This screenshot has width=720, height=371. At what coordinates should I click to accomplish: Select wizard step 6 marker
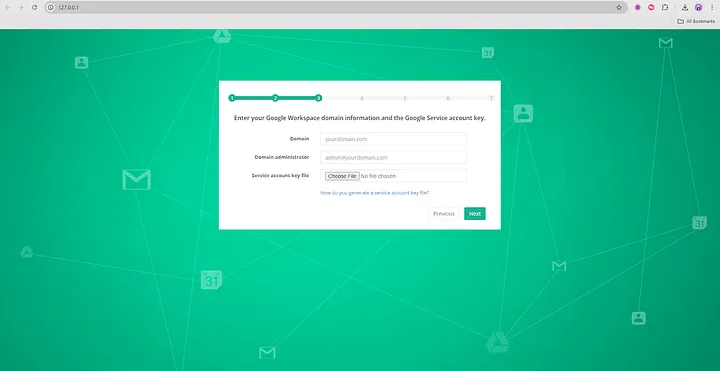pyautogui.click(x=448, y=98)
